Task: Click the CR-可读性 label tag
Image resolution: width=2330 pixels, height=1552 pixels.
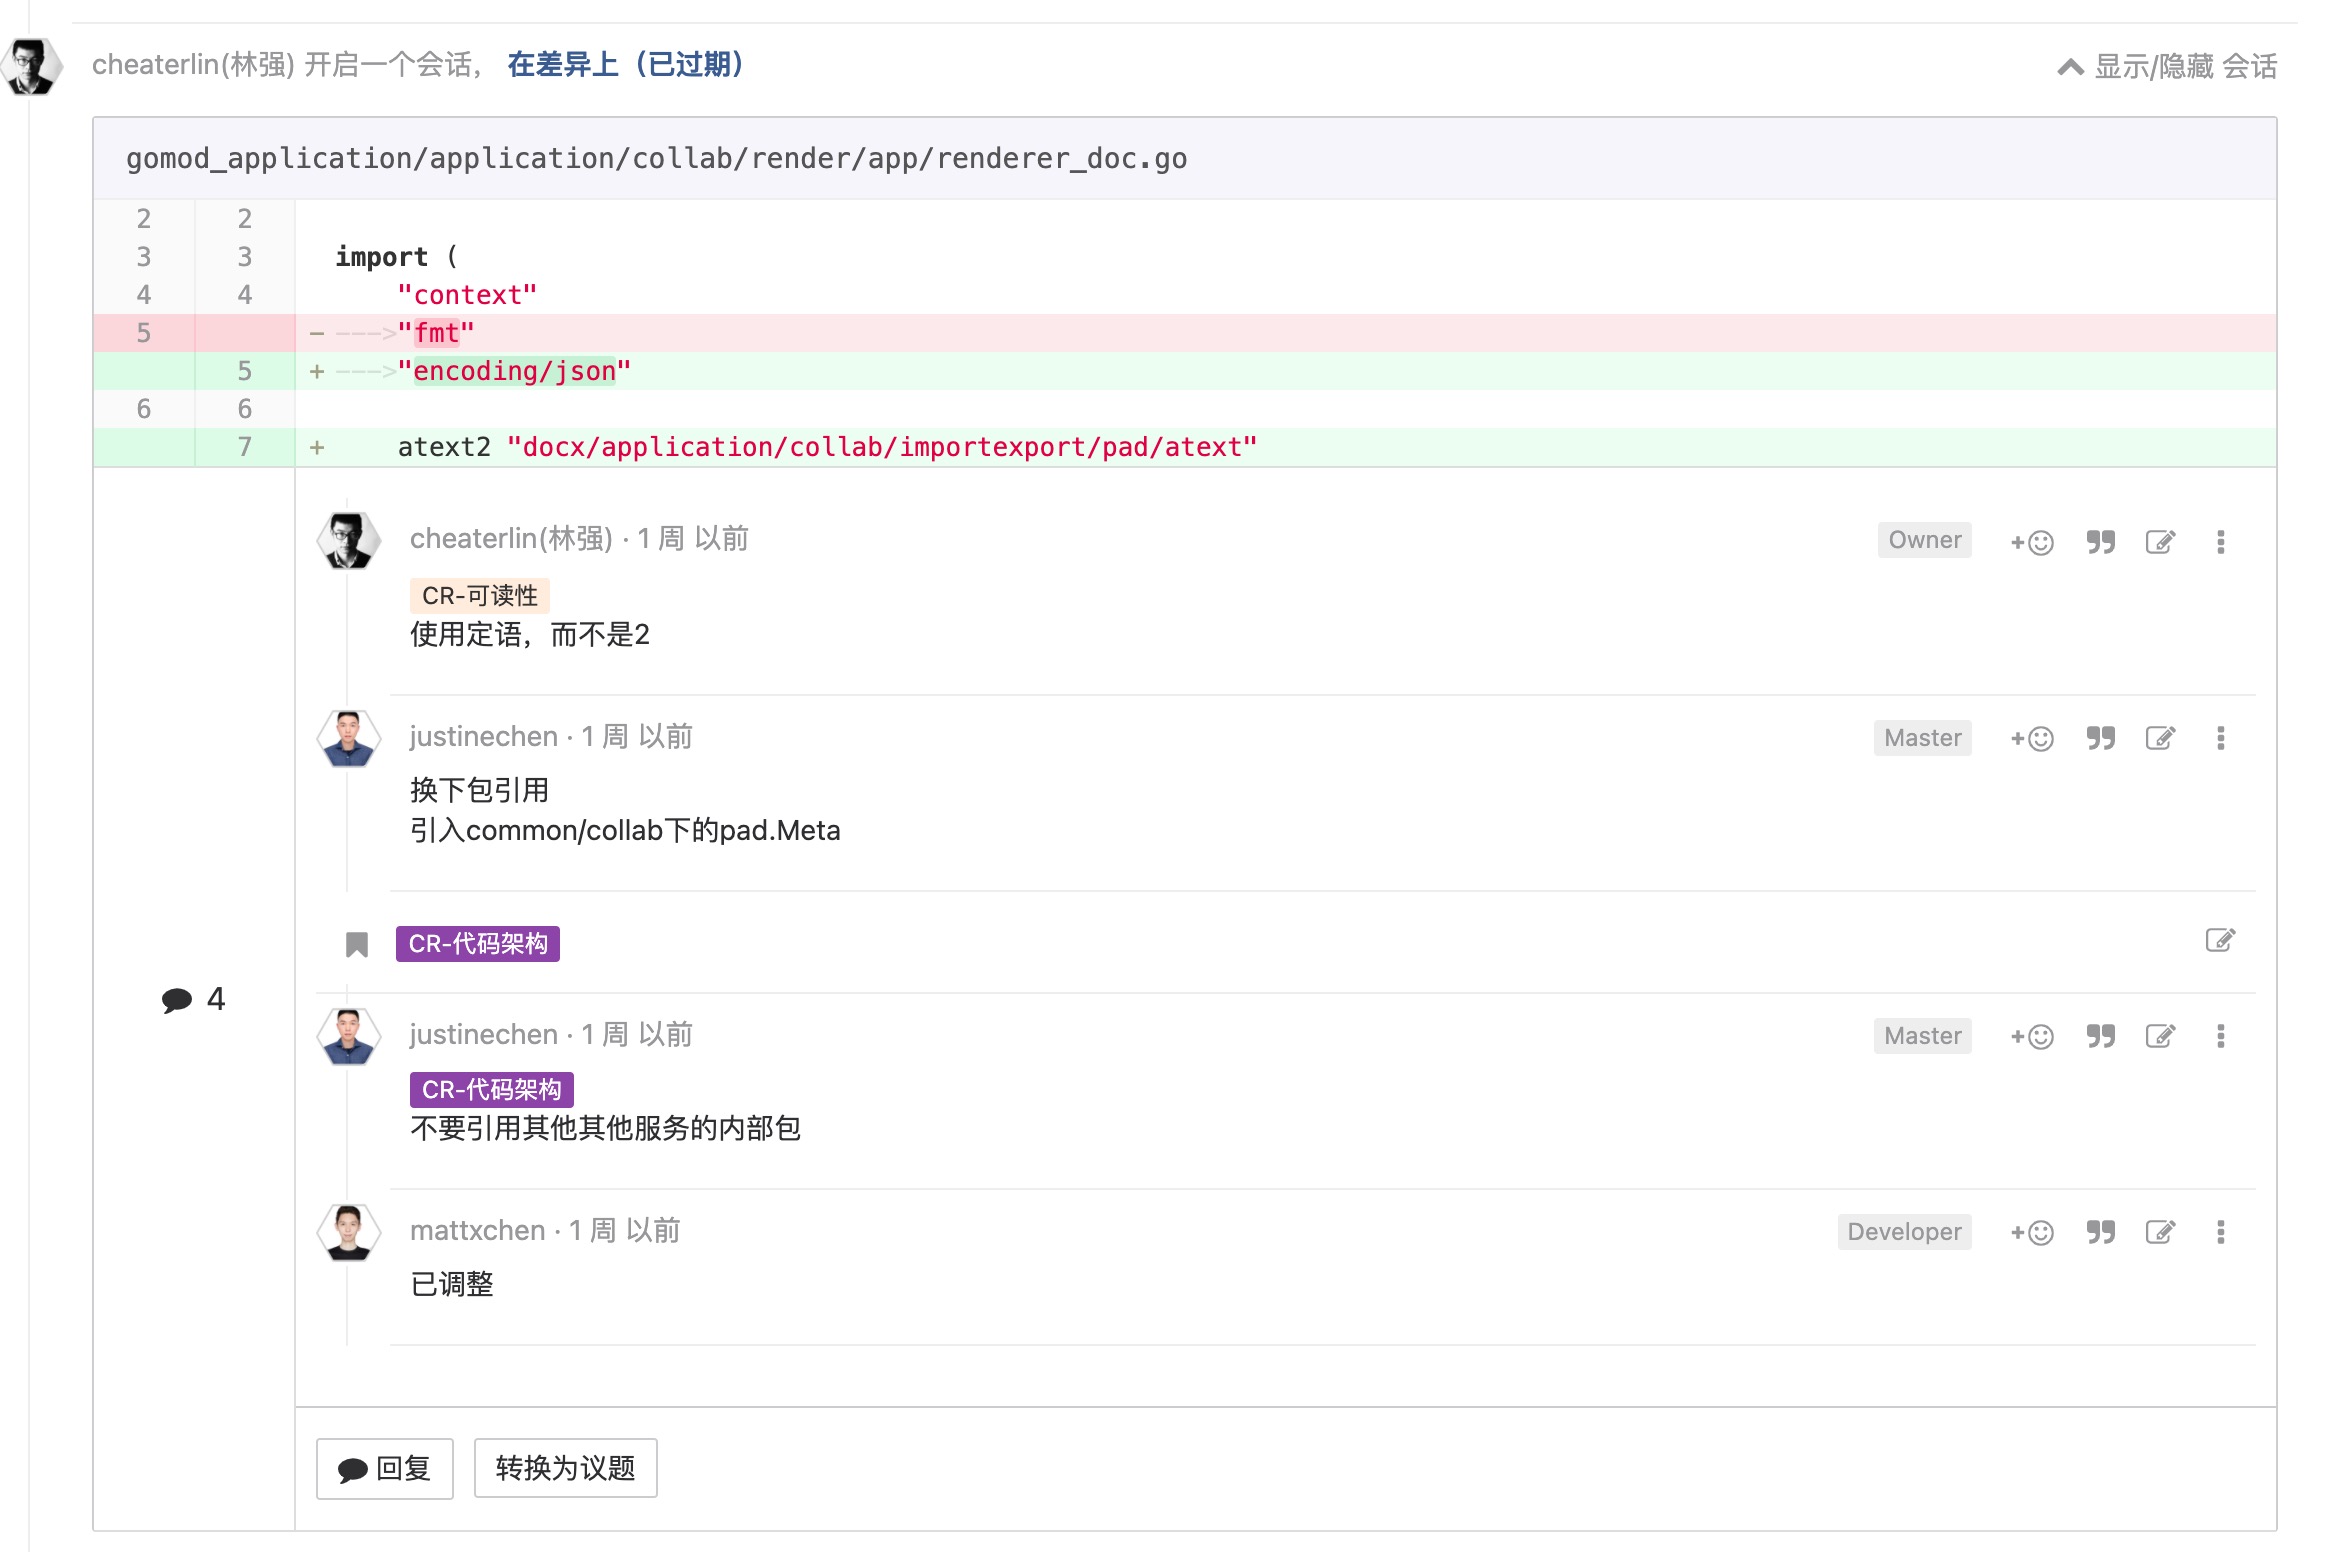Action: 479,596
